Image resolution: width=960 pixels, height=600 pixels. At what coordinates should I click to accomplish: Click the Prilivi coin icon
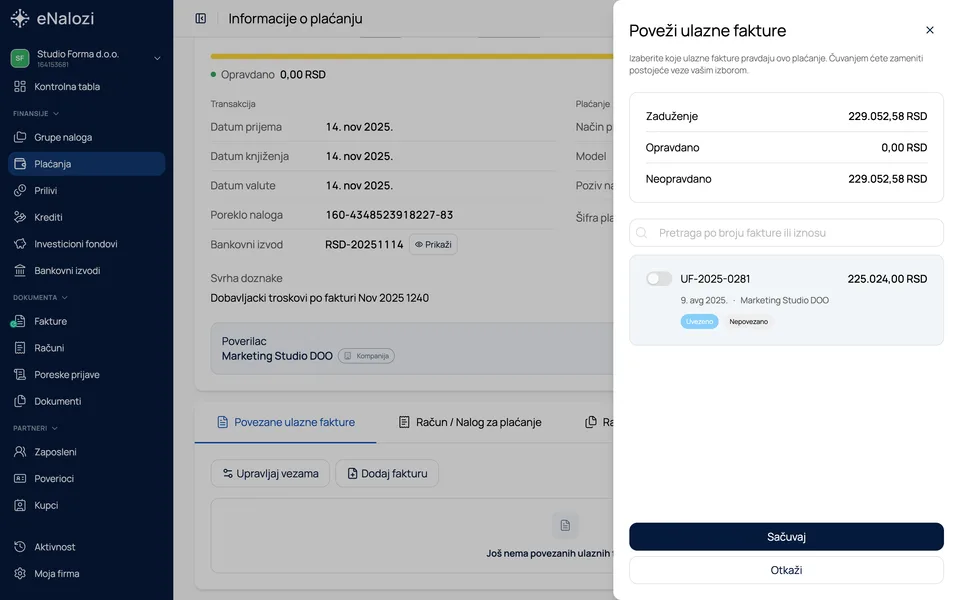(20, 190)
